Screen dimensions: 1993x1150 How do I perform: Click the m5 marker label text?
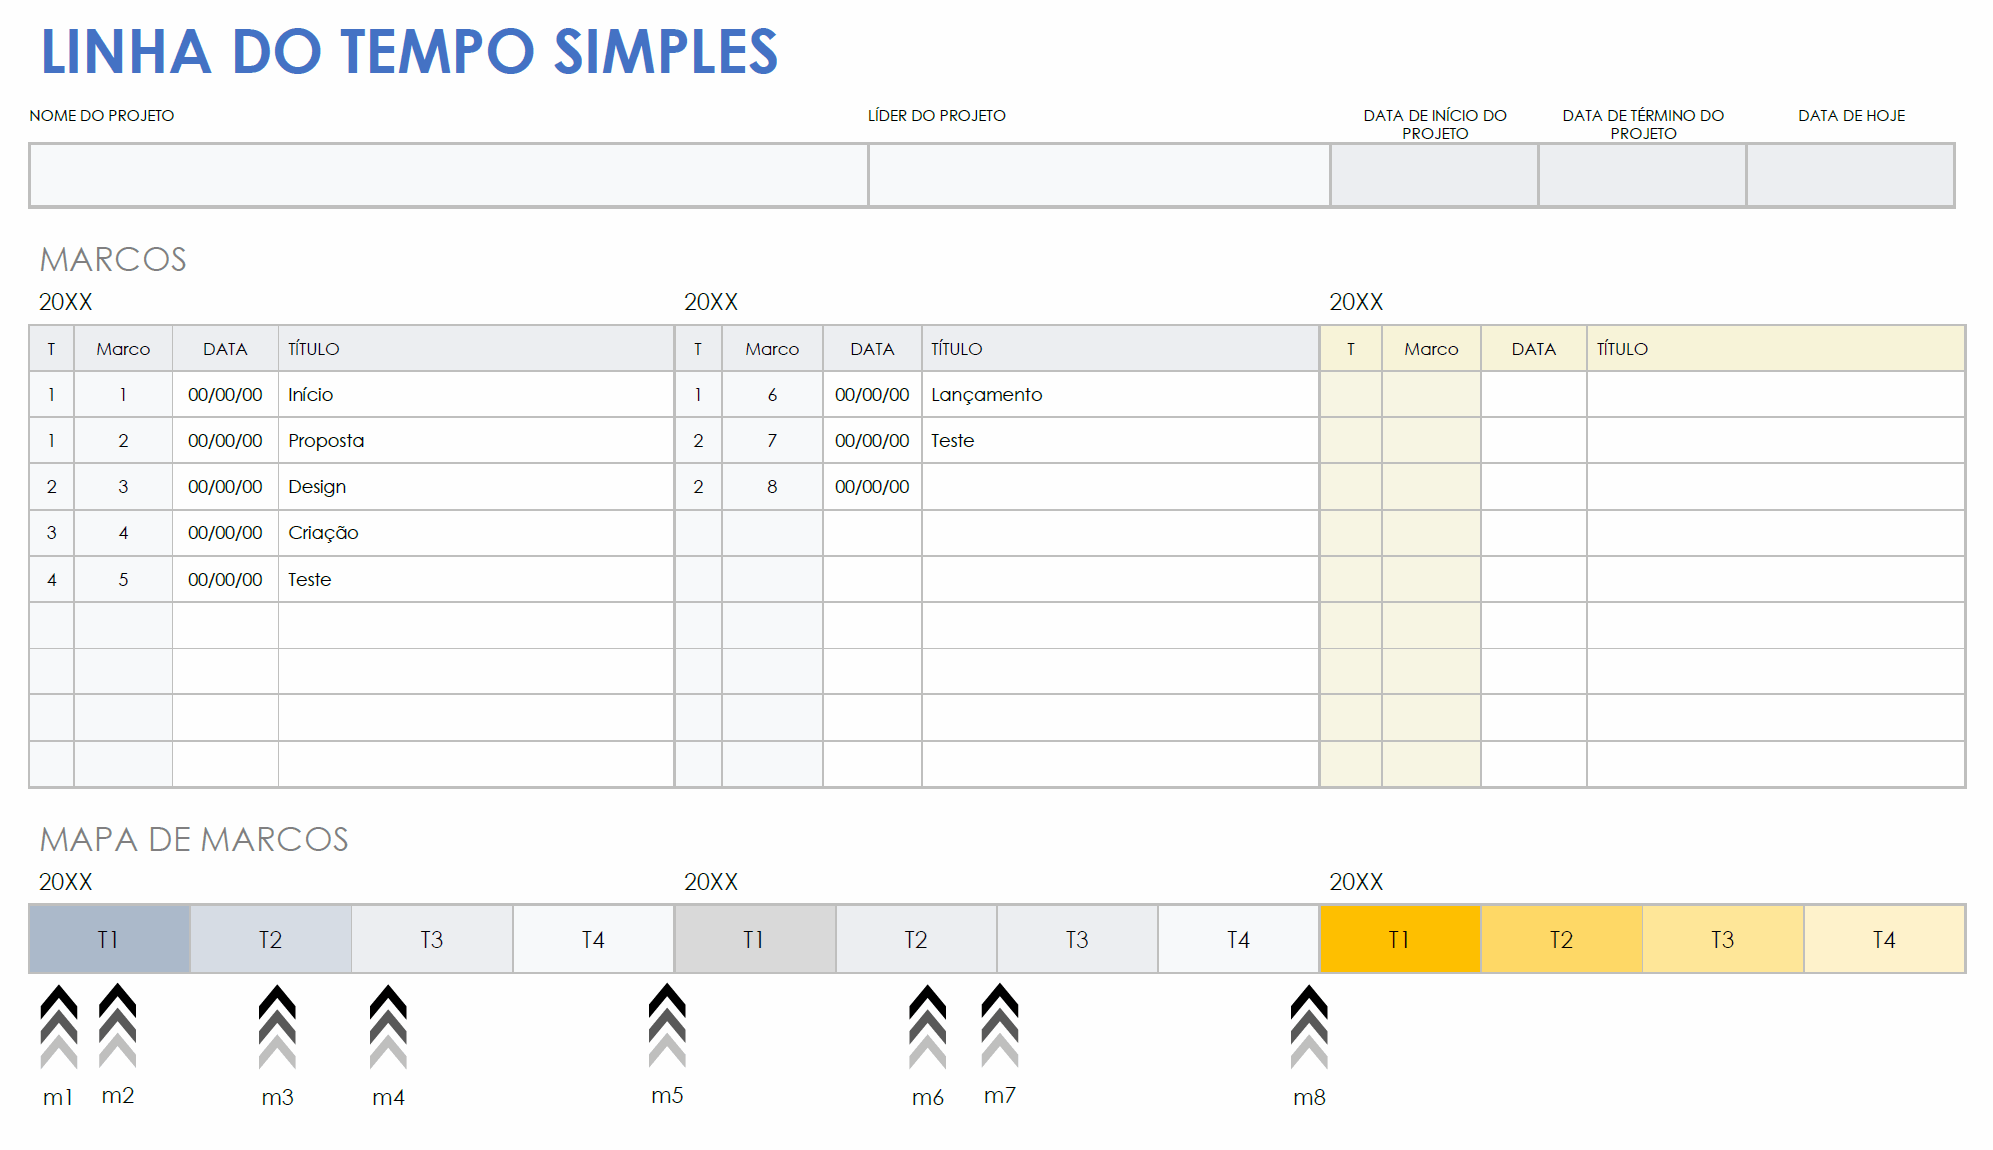[x=667, y=1095]
